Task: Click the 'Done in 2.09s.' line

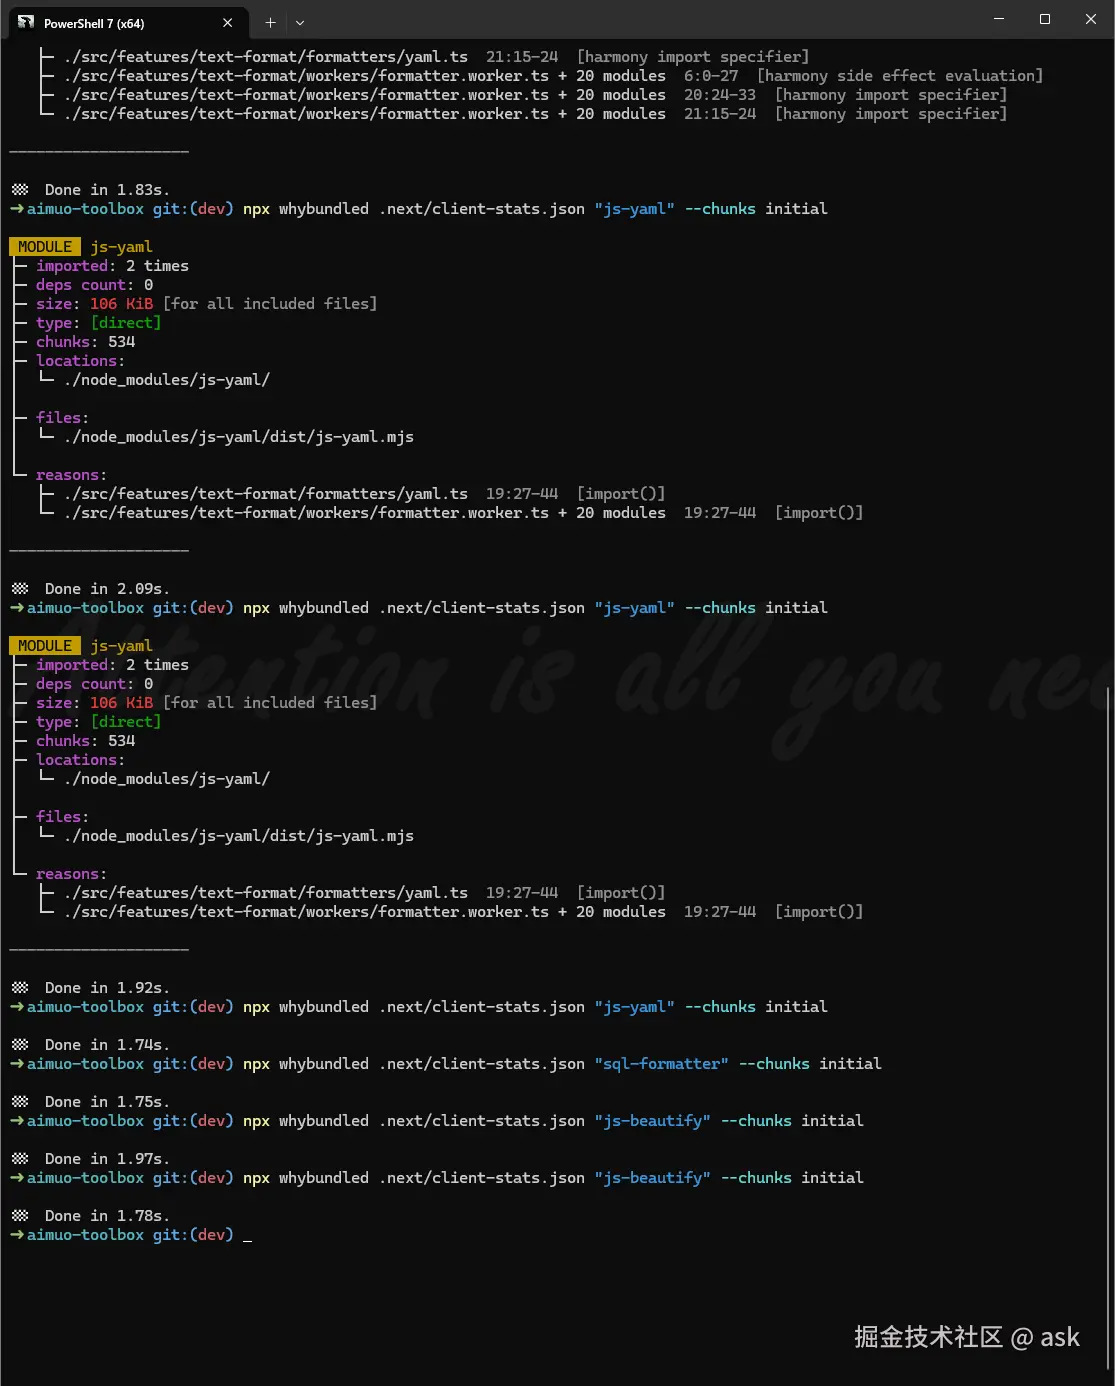Action: pos(90,589)
